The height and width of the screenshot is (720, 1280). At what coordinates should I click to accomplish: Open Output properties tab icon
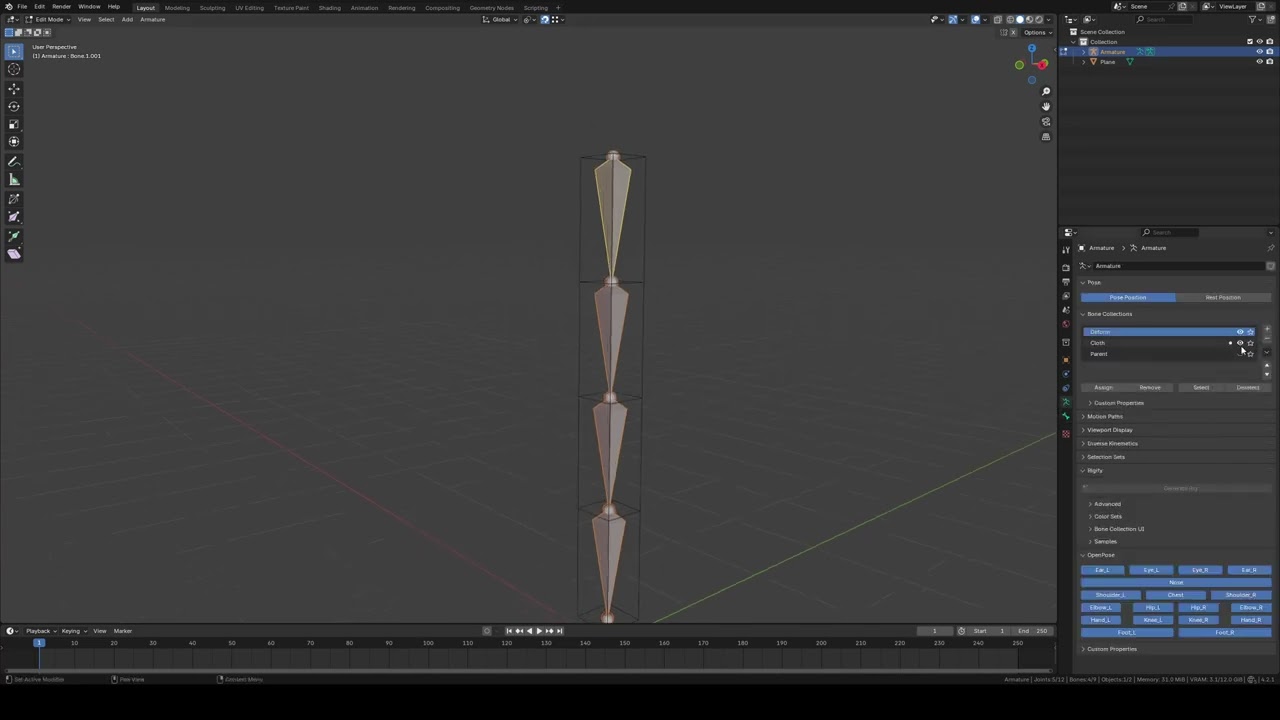point(1066,282)
